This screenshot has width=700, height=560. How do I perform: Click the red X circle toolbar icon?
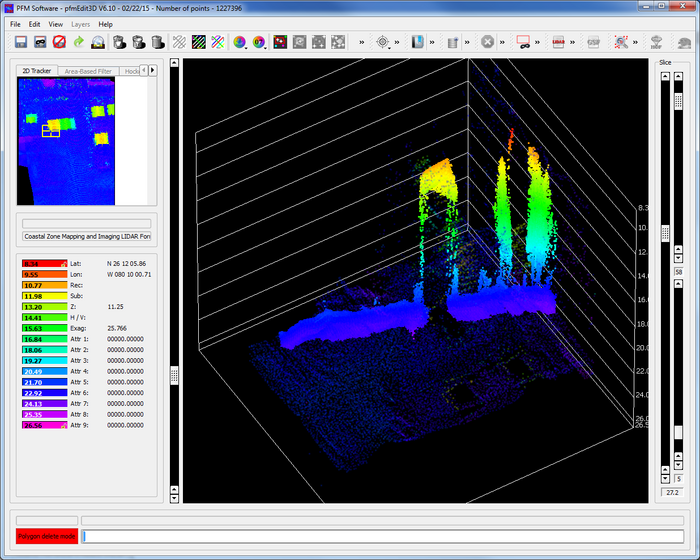pyautogui.click(x=487, y=42)
